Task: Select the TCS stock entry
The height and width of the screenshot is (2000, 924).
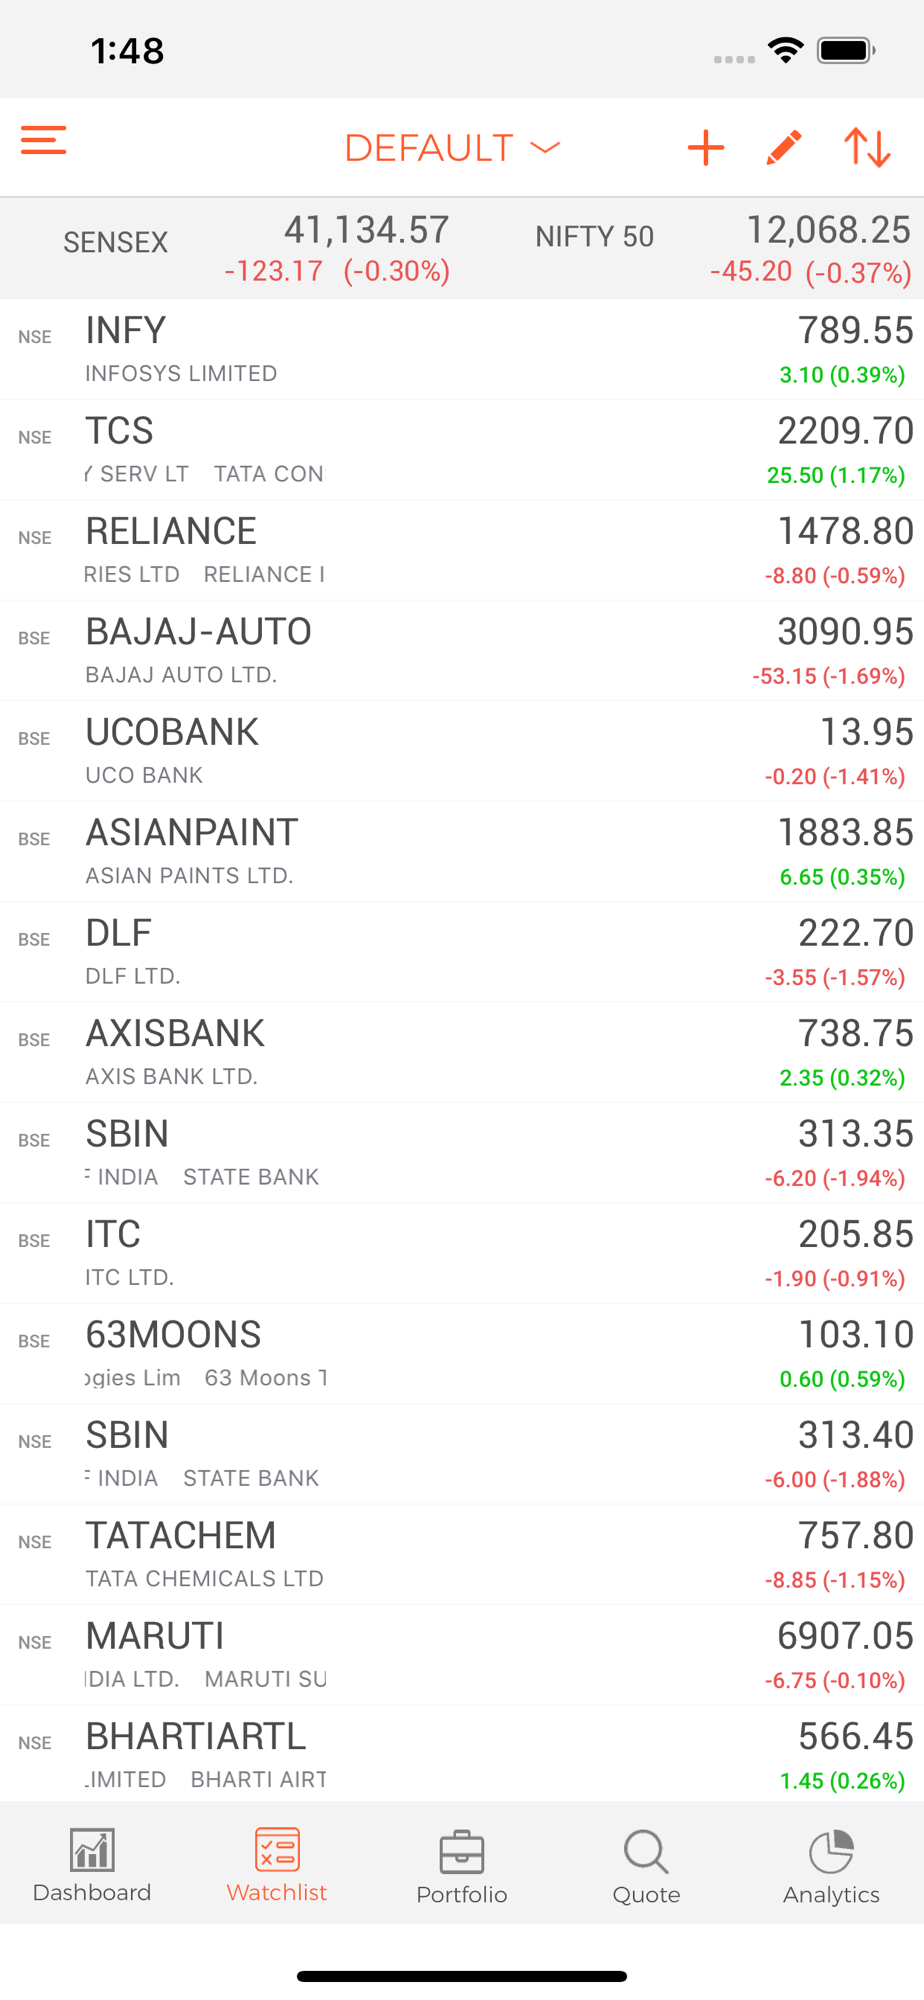Action: pos(462,450)
